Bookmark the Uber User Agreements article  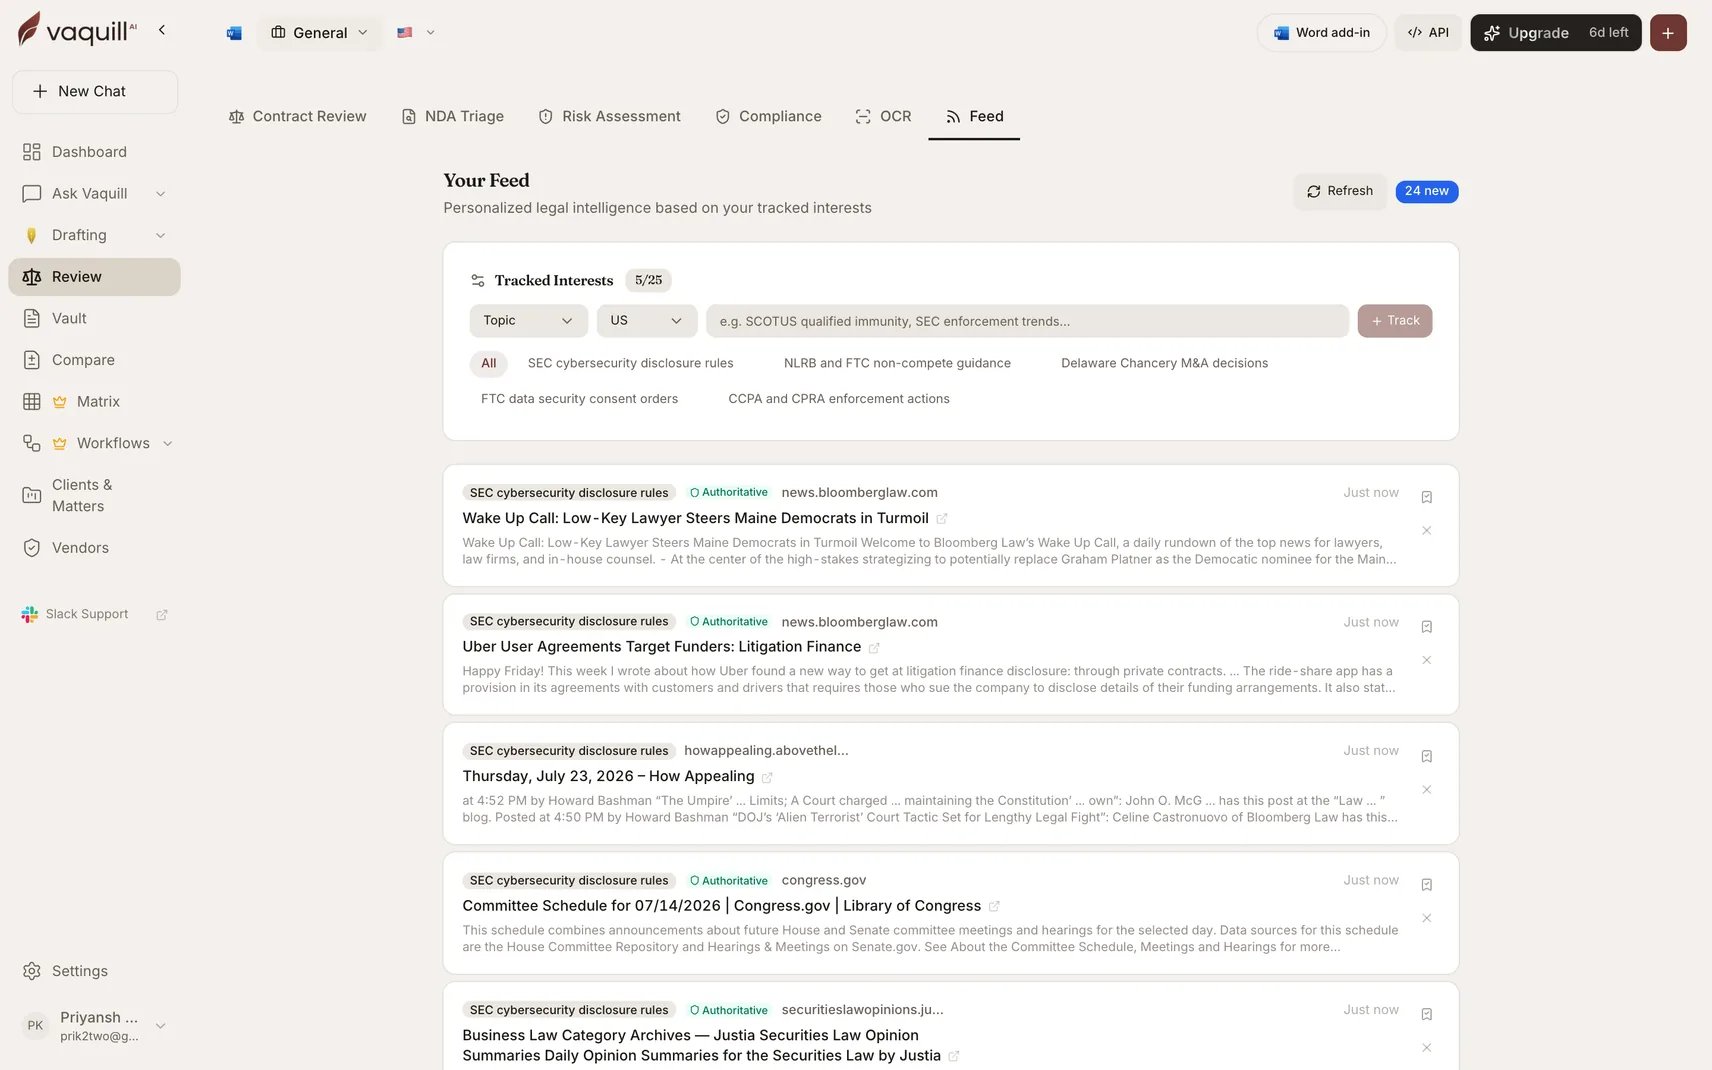click(1427, 627)
